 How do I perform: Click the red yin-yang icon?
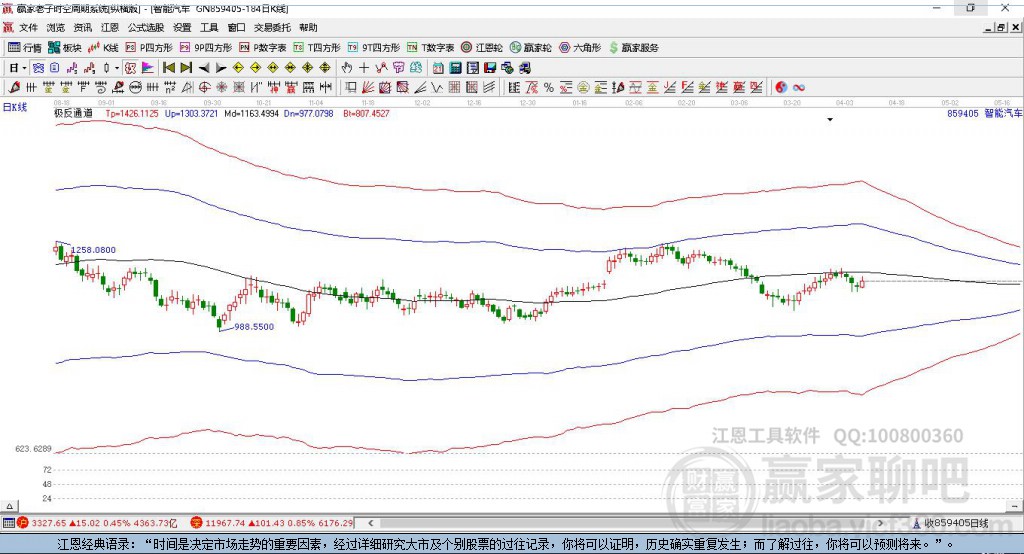click(781, 88)
